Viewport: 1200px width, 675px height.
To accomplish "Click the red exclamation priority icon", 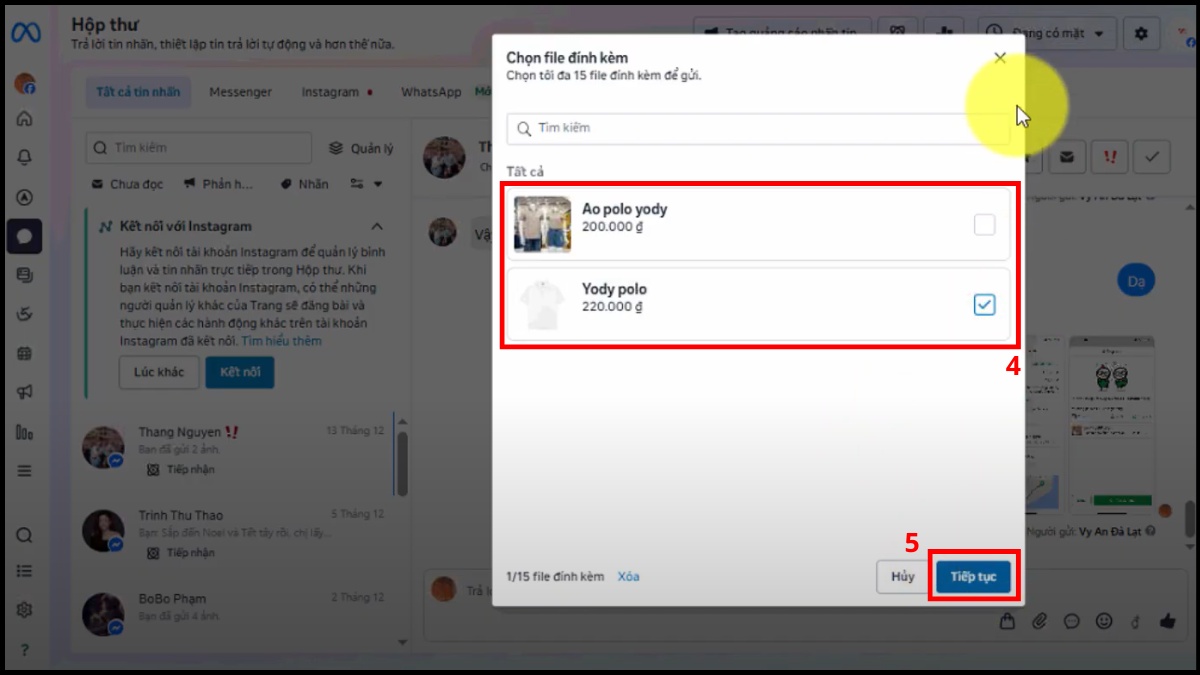I will [x=1110, y=157].
